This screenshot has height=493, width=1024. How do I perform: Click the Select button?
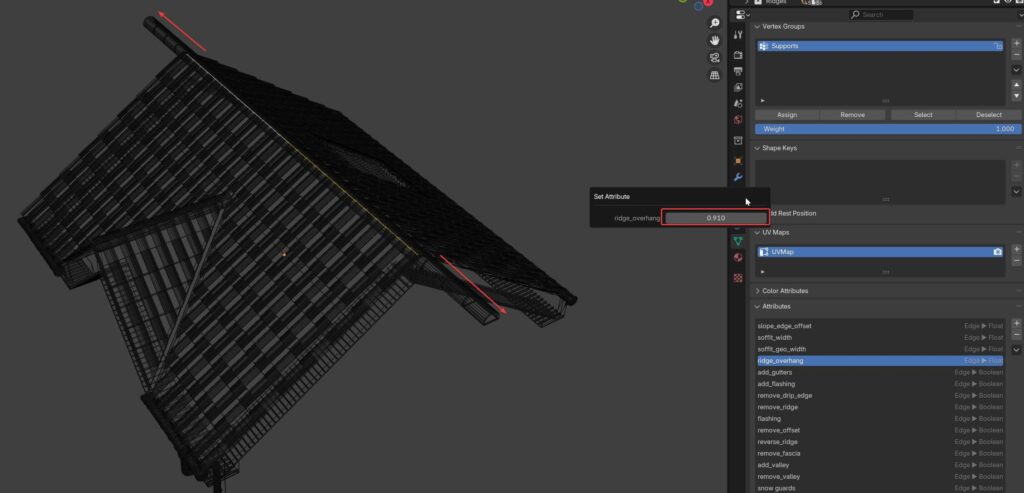tap(923, 115)
